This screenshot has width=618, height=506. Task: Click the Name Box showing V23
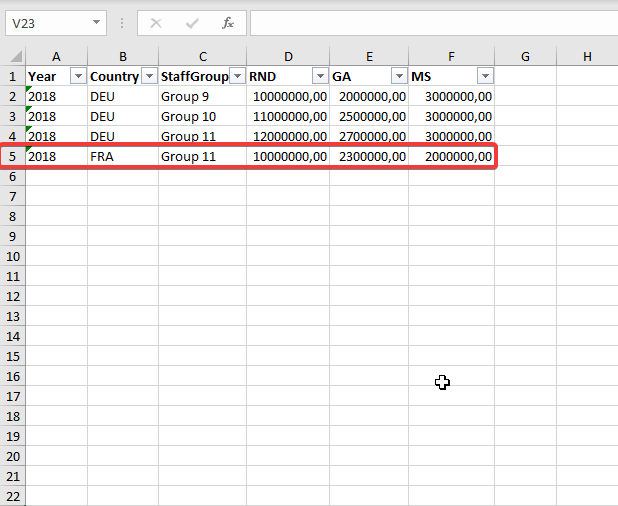point(48,22)
